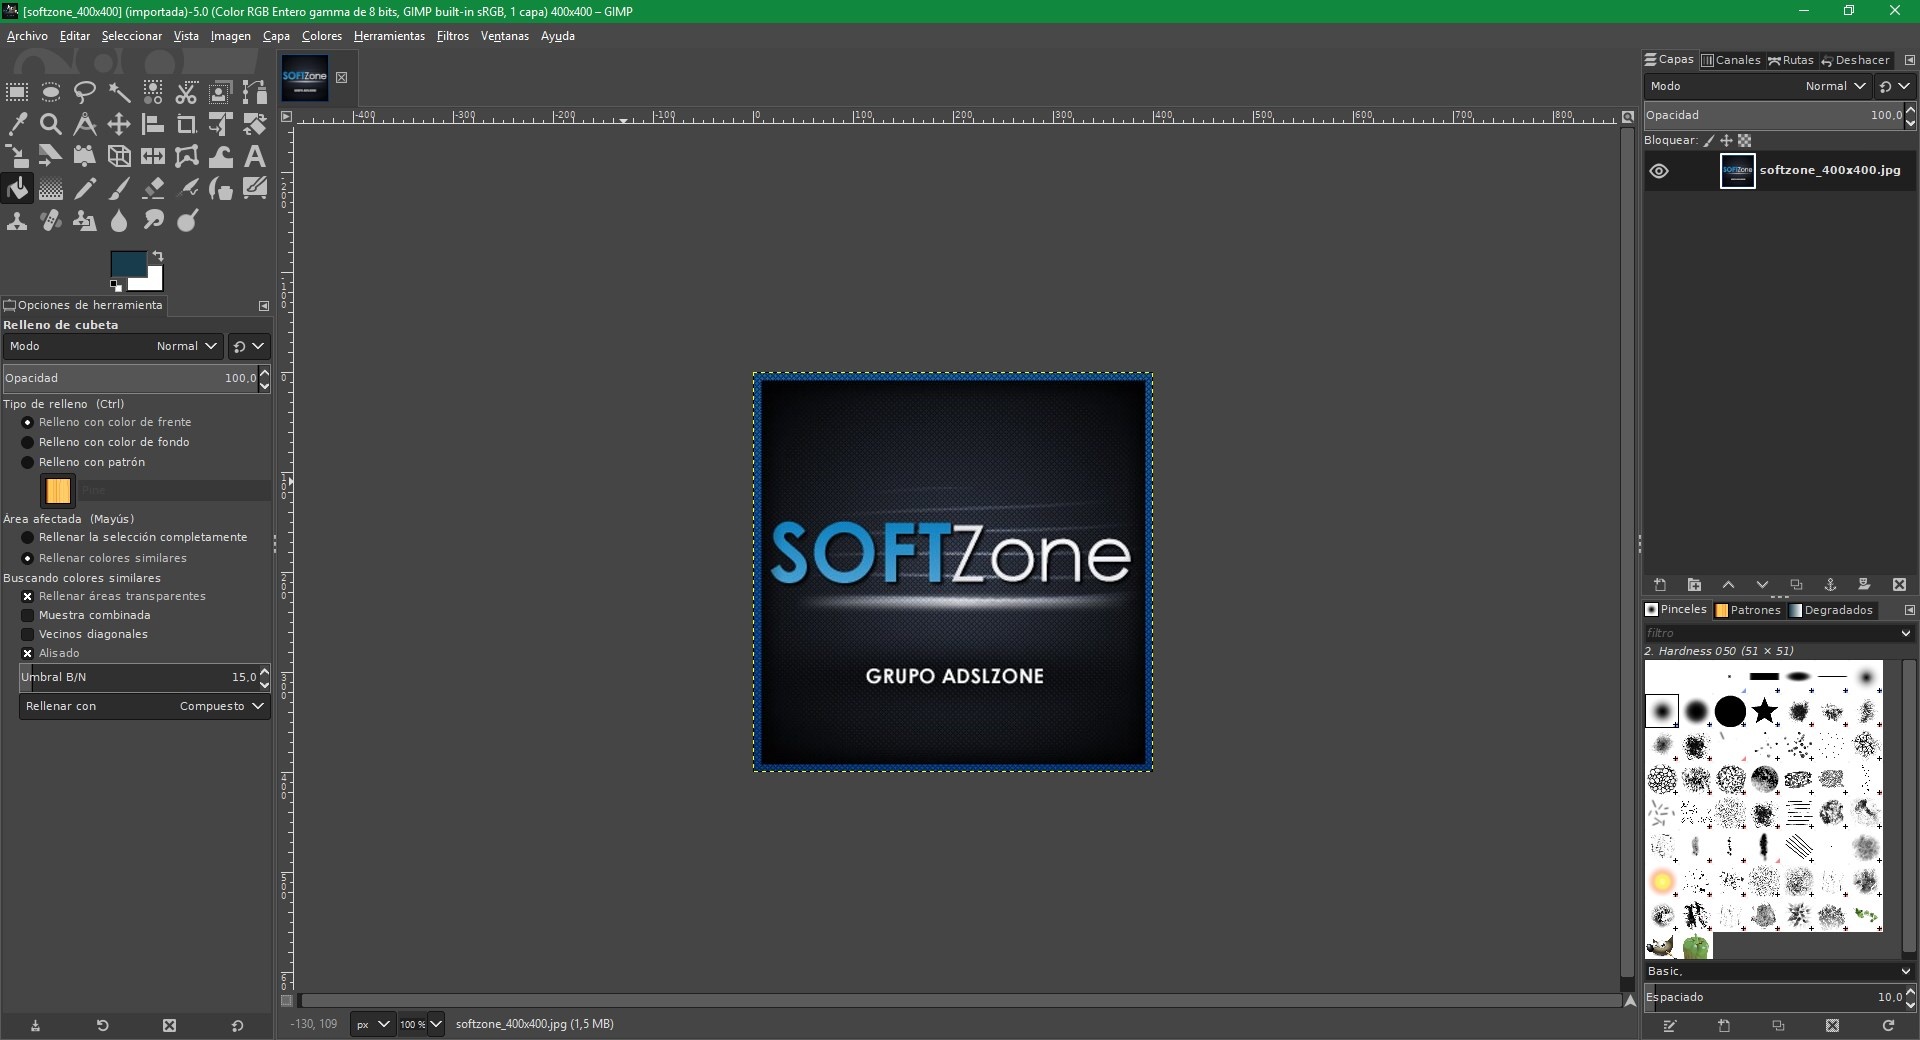Viewport: 1920px width, 1040px height.
Task: Open the Herramientas menu
Action: point(389,36)
